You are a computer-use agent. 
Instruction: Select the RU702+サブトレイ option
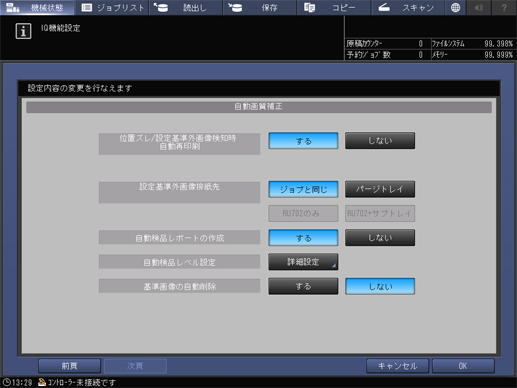tap(380, 213)
